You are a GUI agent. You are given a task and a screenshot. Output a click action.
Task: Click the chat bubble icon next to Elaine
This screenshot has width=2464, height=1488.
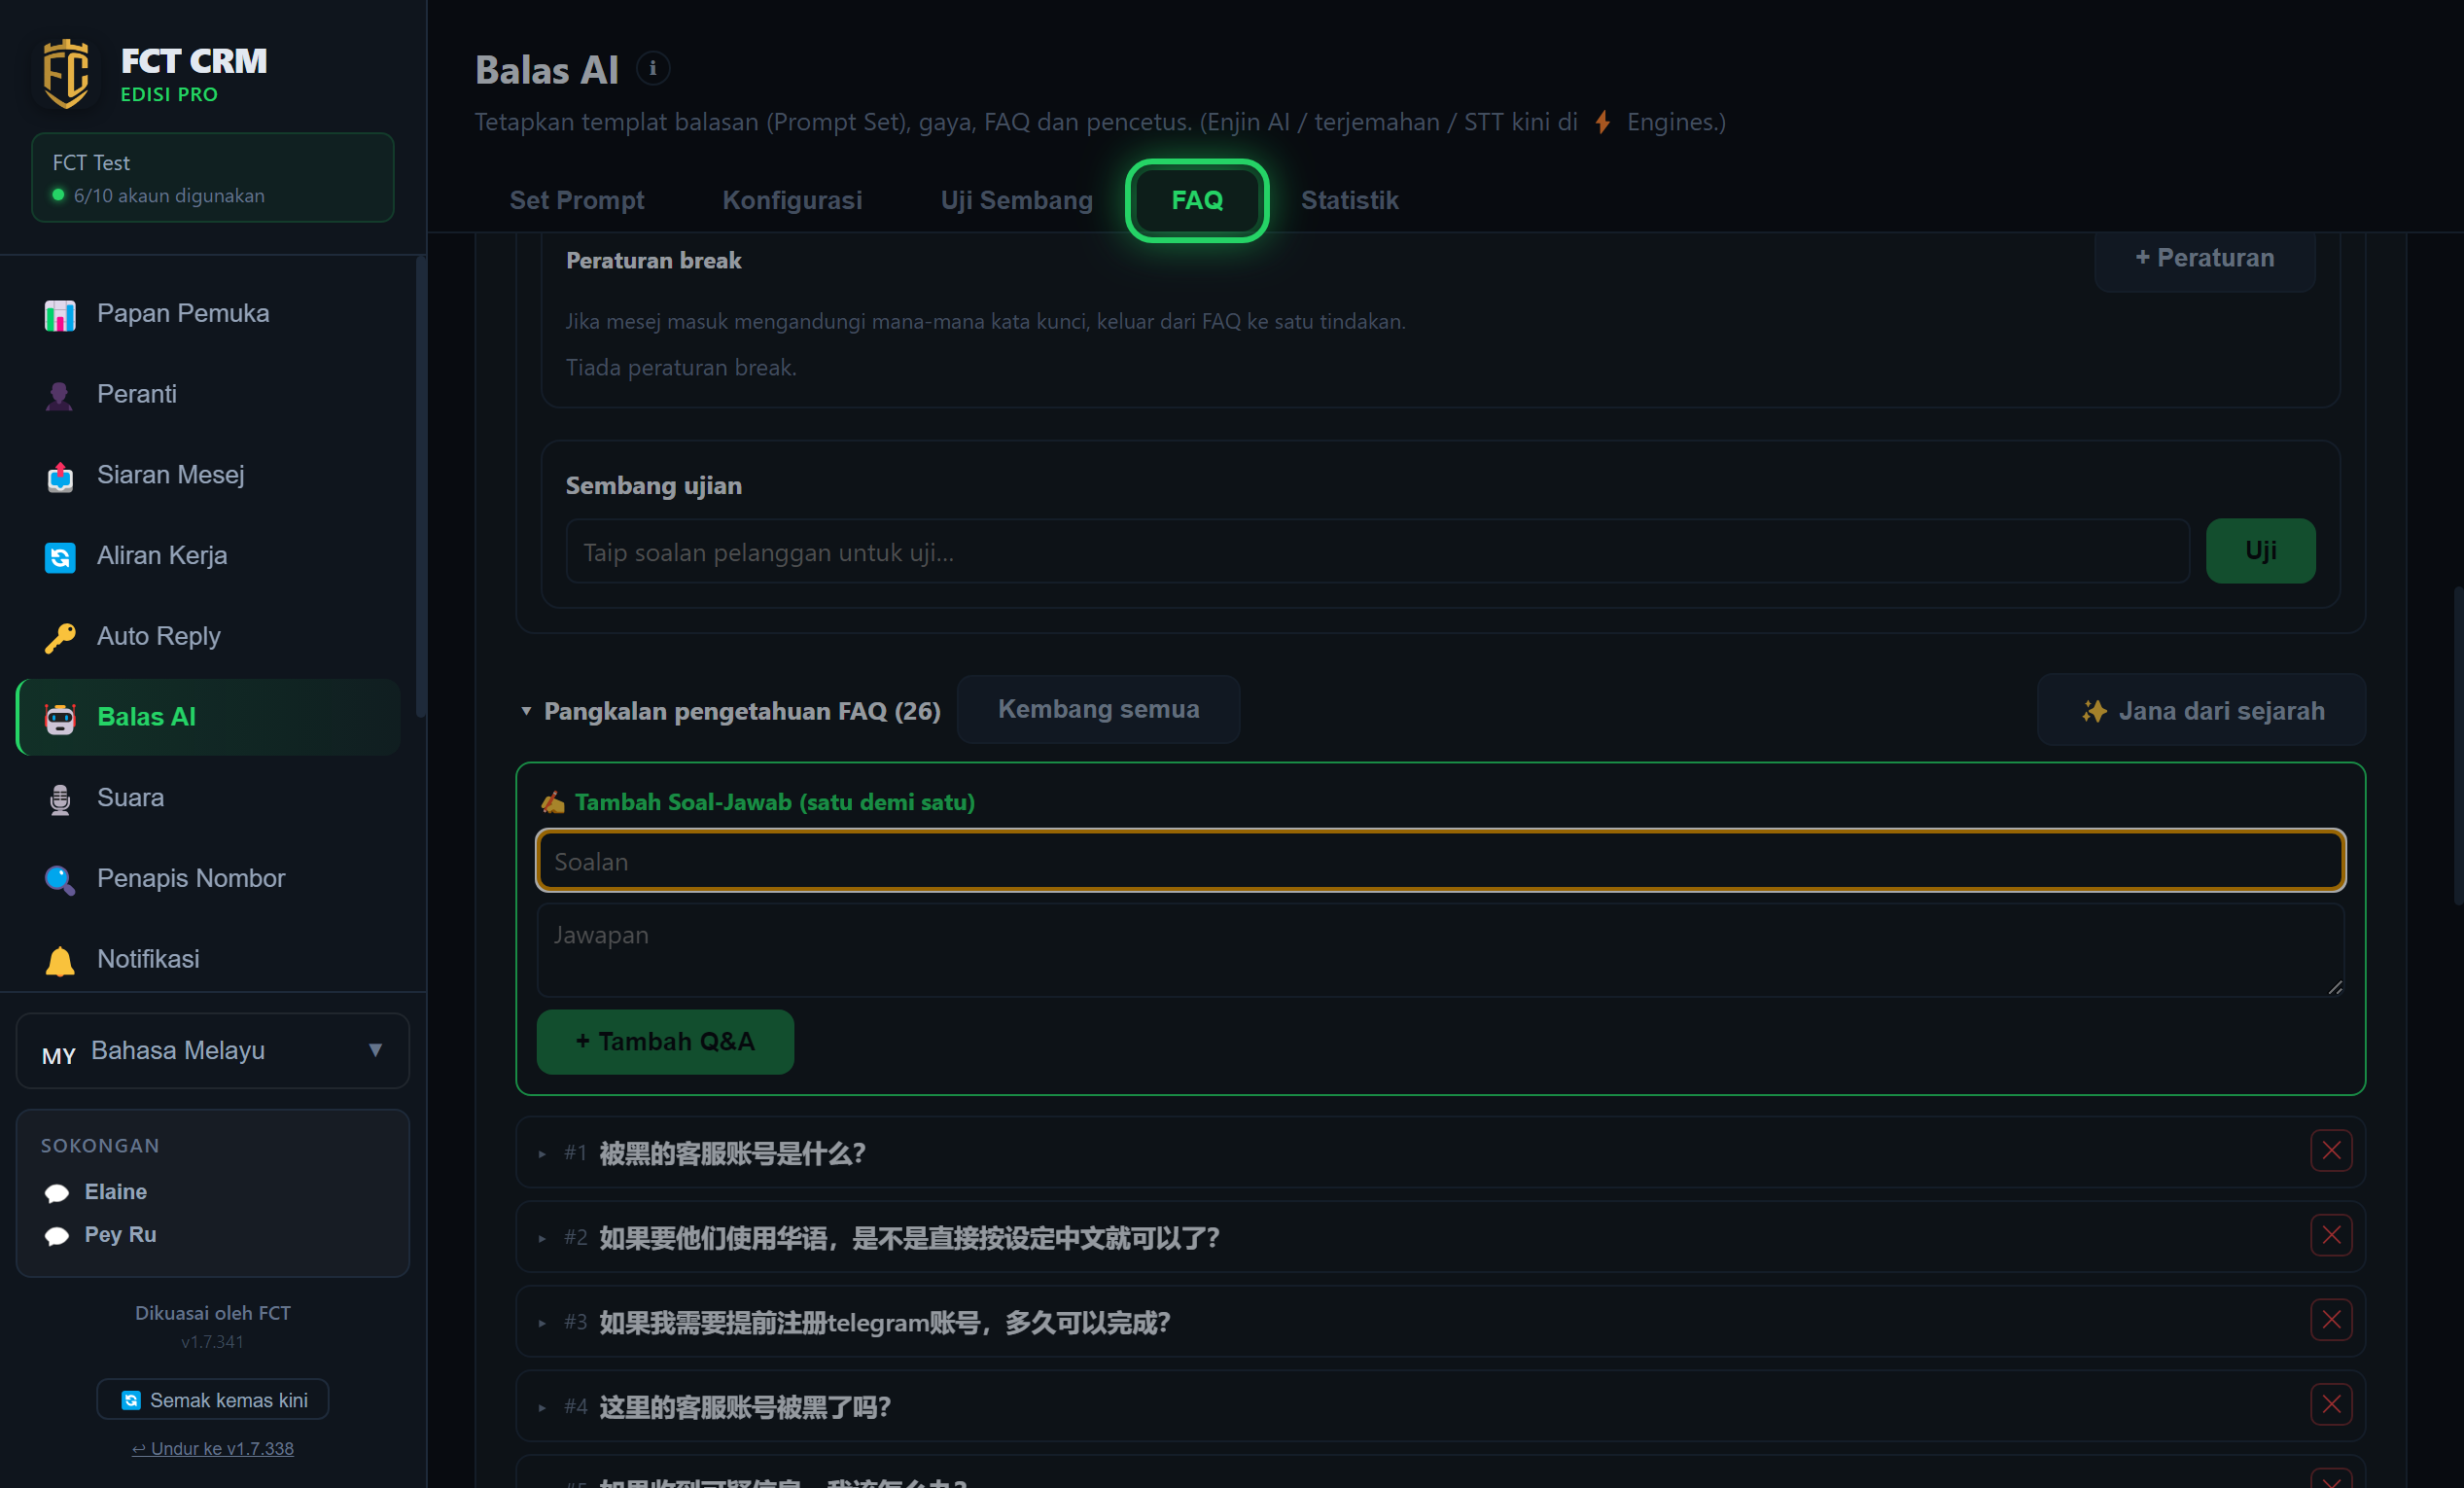click(57, 1193)
